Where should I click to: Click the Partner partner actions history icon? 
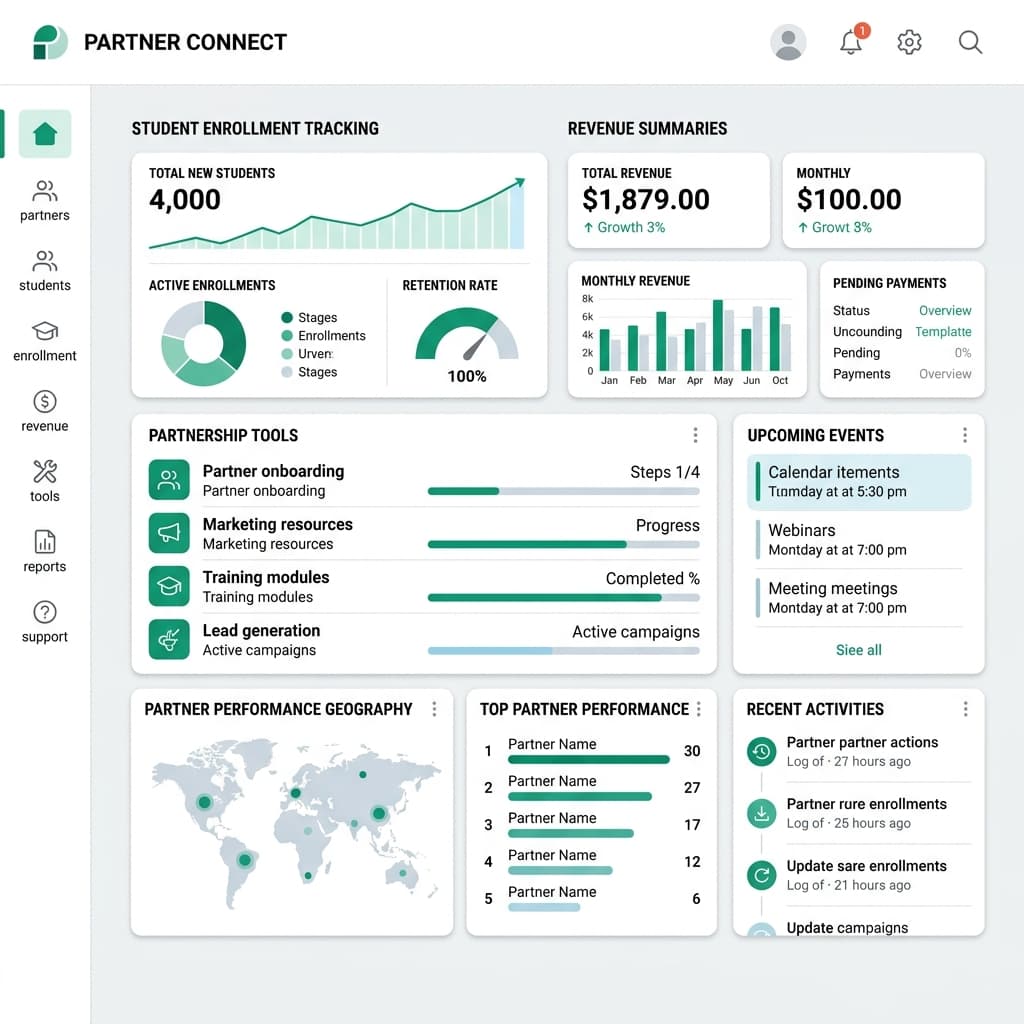click(761, 752)
